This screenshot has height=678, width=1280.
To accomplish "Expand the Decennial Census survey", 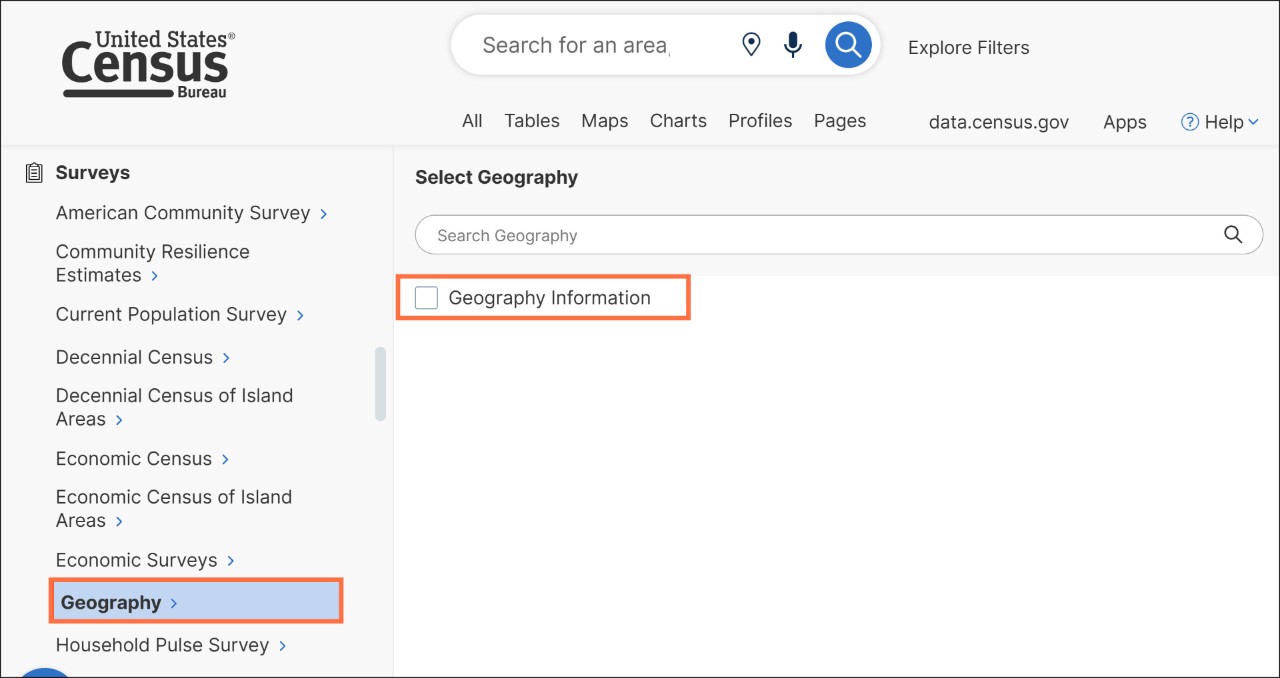I will point(134,357).
